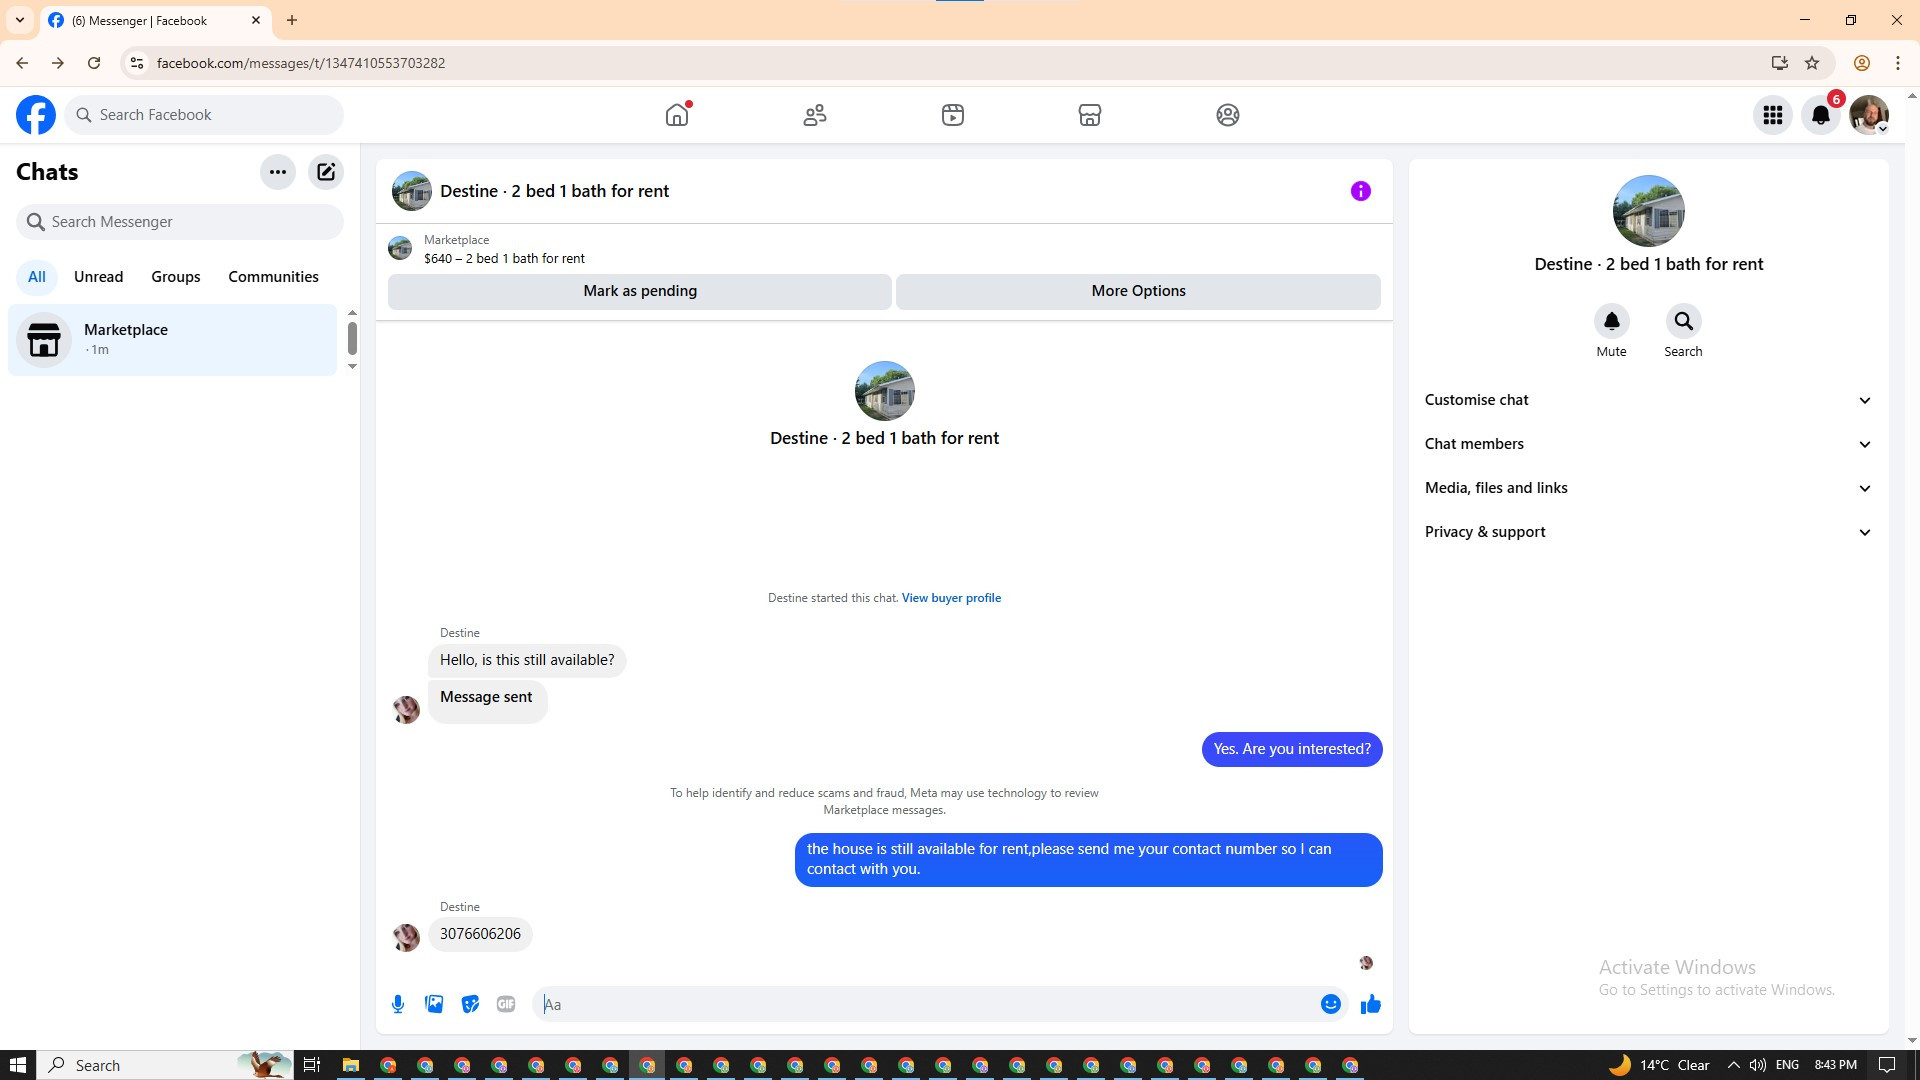Expand Privacy & support section

1648,532
